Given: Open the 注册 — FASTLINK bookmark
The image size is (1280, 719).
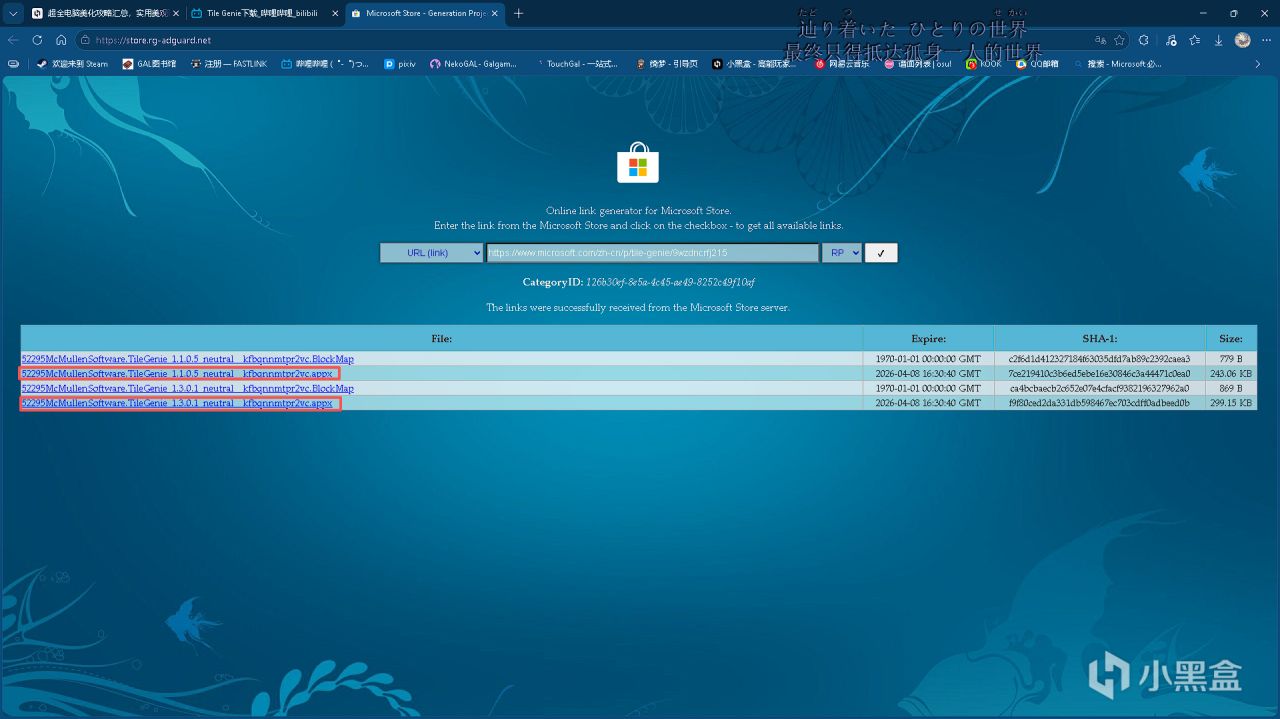Looking at the screenshot, I should coord(228,63).
